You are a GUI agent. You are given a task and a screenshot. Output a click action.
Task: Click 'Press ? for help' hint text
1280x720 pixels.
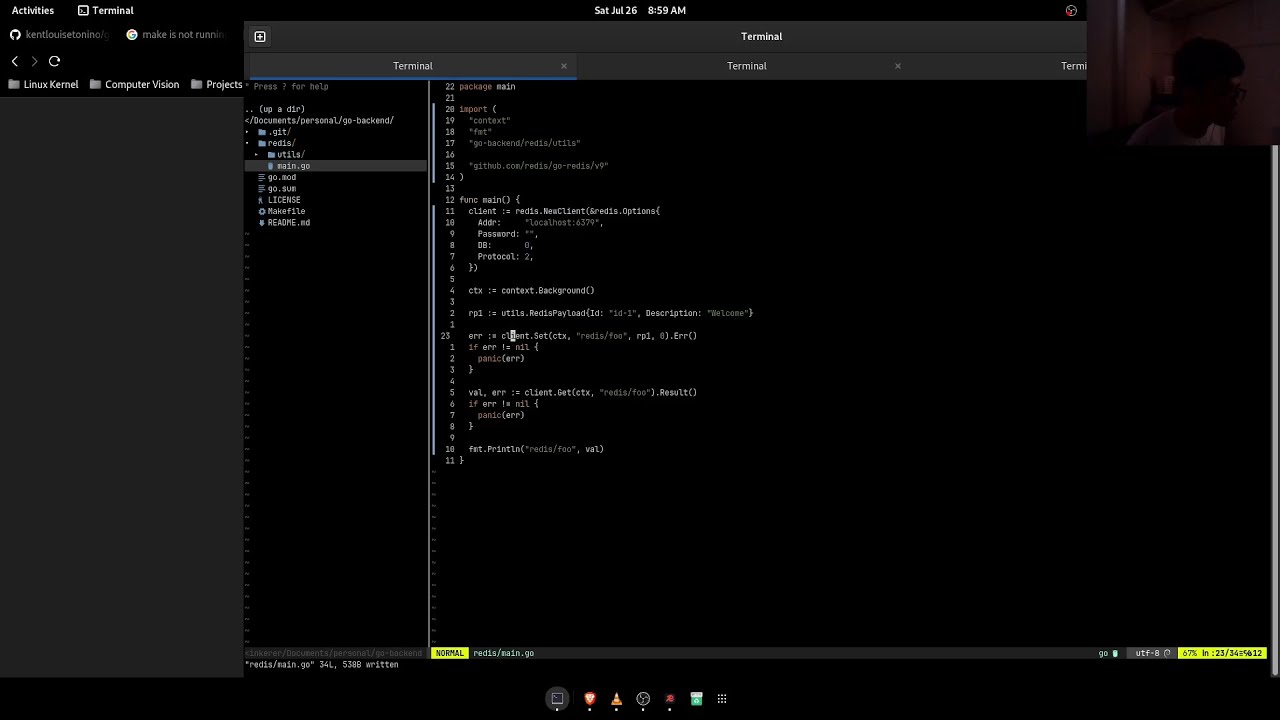tap(291, 86)
